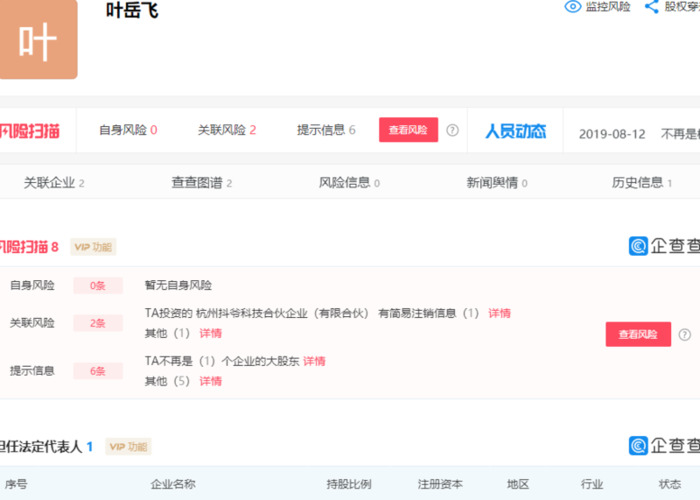
Task: Switch to the 风险信息 tab
Action: click(x=349, y=183)
